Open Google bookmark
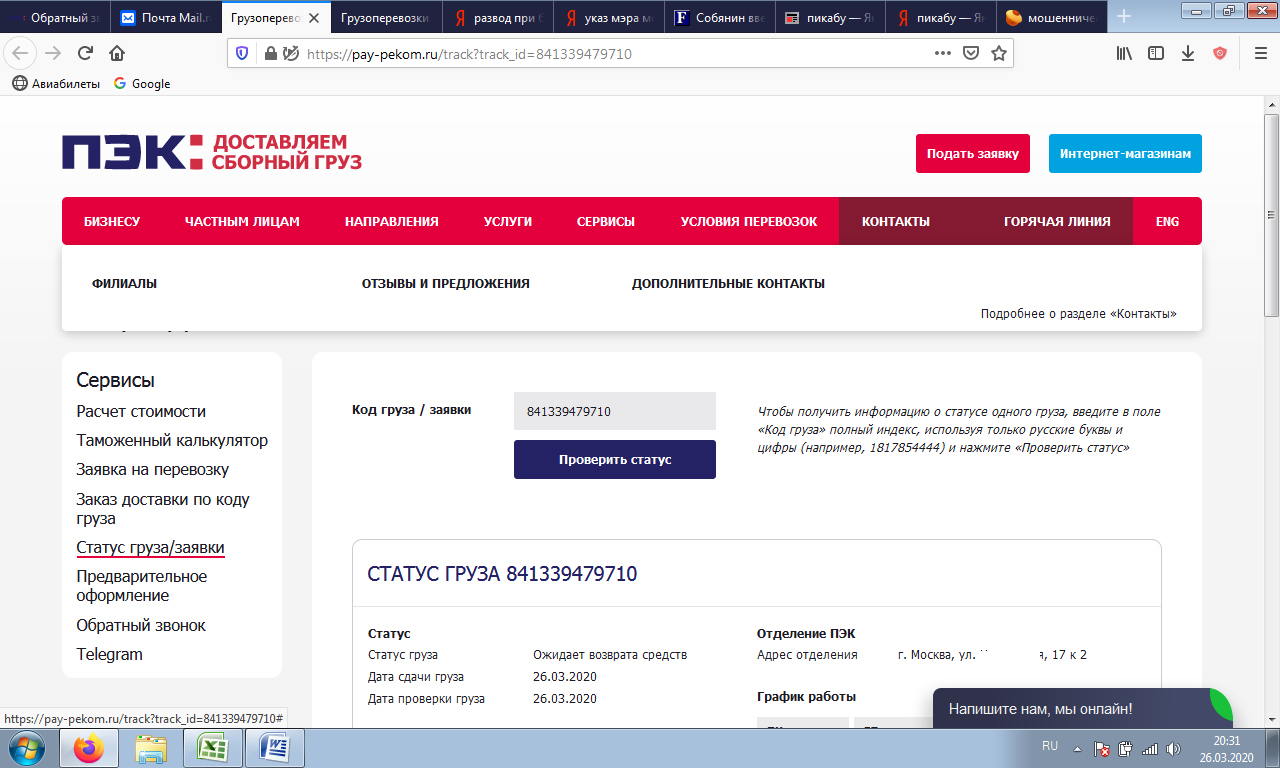1280x768 pixels. click(x=142, y=84)
